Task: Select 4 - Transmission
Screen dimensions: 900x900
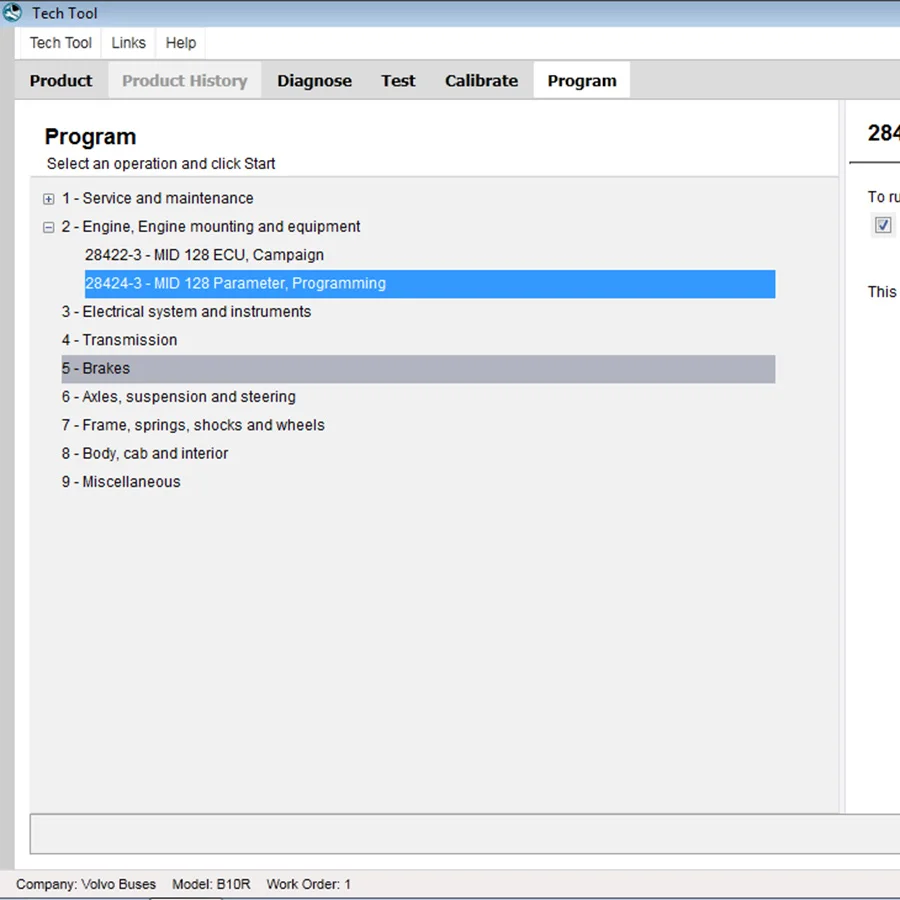Action: point(119,340)
